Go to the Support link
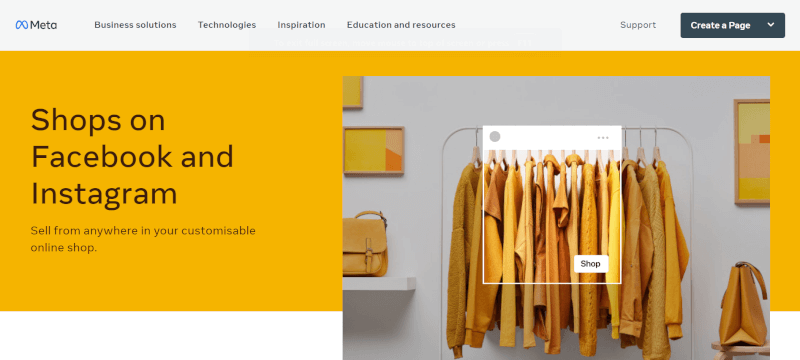Viewport: 800px width, 360px height. coord(638,25)
